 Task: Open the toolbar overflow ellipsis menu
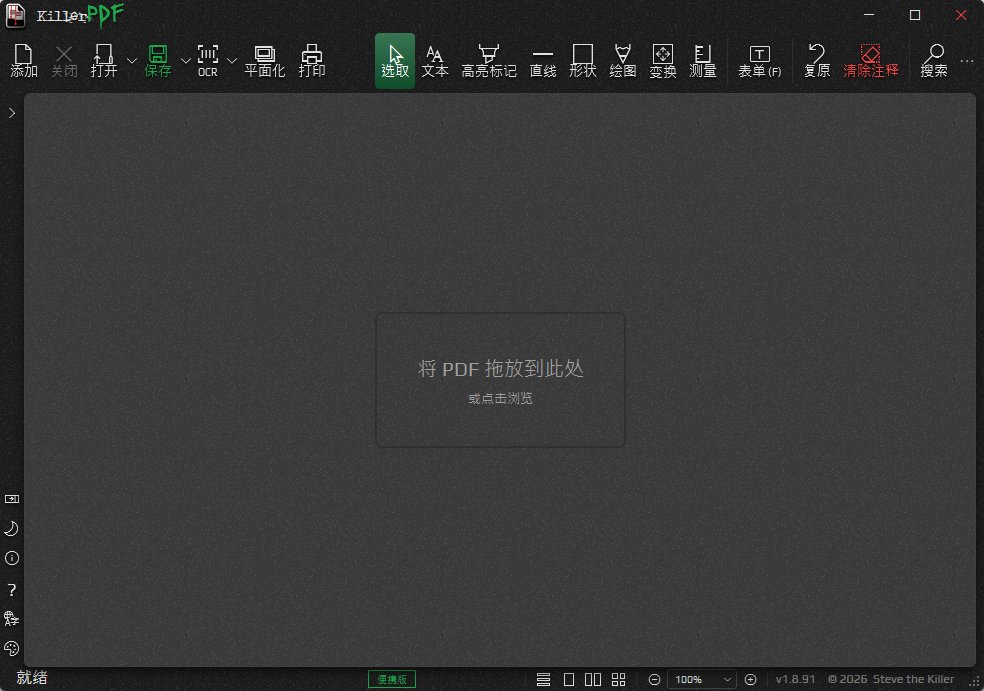(x=967, y=61)
